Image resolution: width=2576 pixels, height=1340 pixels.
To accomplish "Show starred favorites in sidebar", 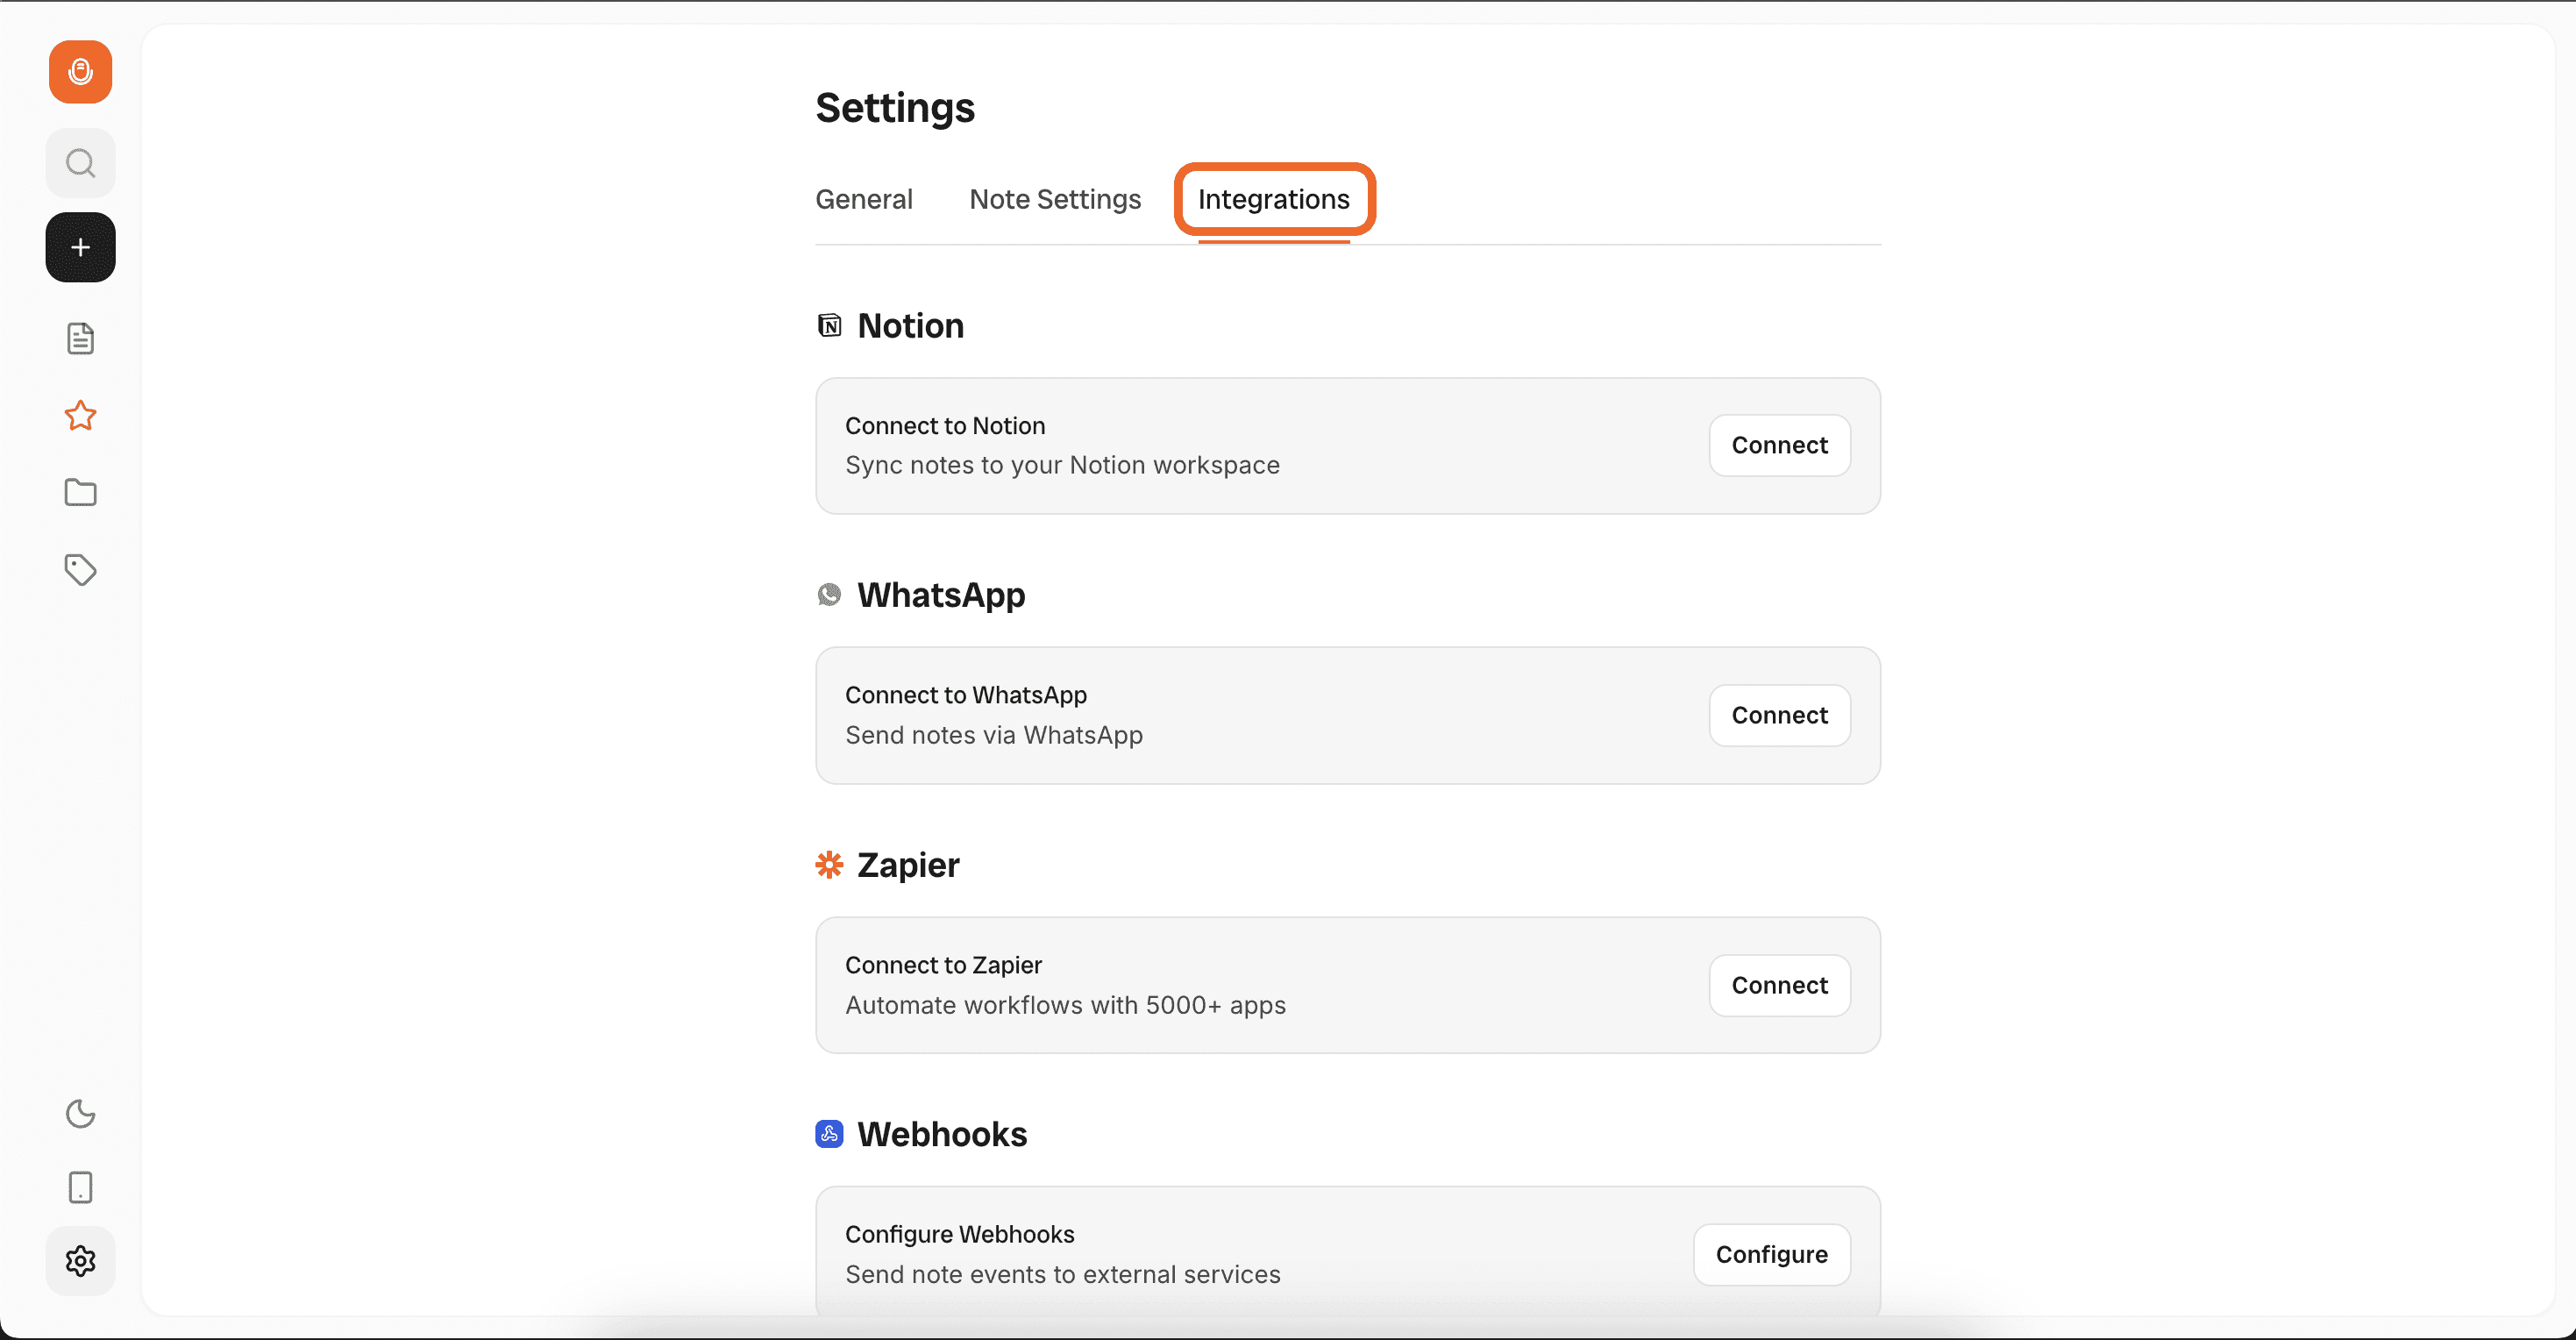I will [80, 415].
